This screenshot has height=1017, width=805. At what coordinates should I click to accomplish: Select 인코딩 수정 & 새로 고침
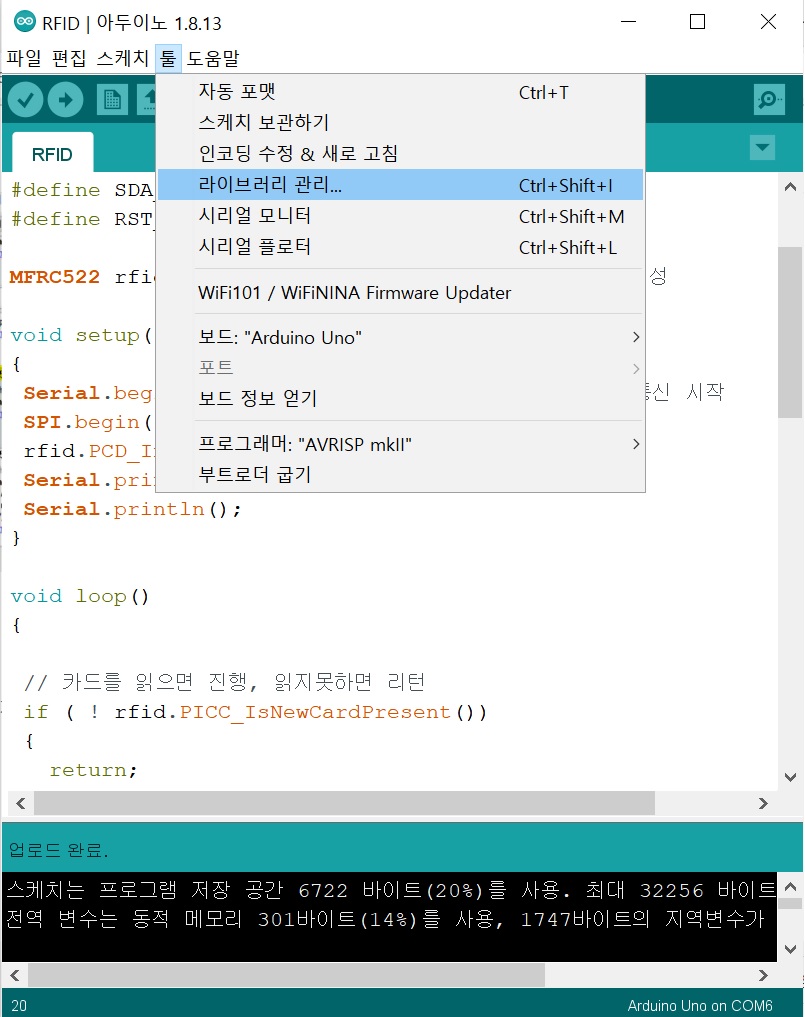coord(401,154)
